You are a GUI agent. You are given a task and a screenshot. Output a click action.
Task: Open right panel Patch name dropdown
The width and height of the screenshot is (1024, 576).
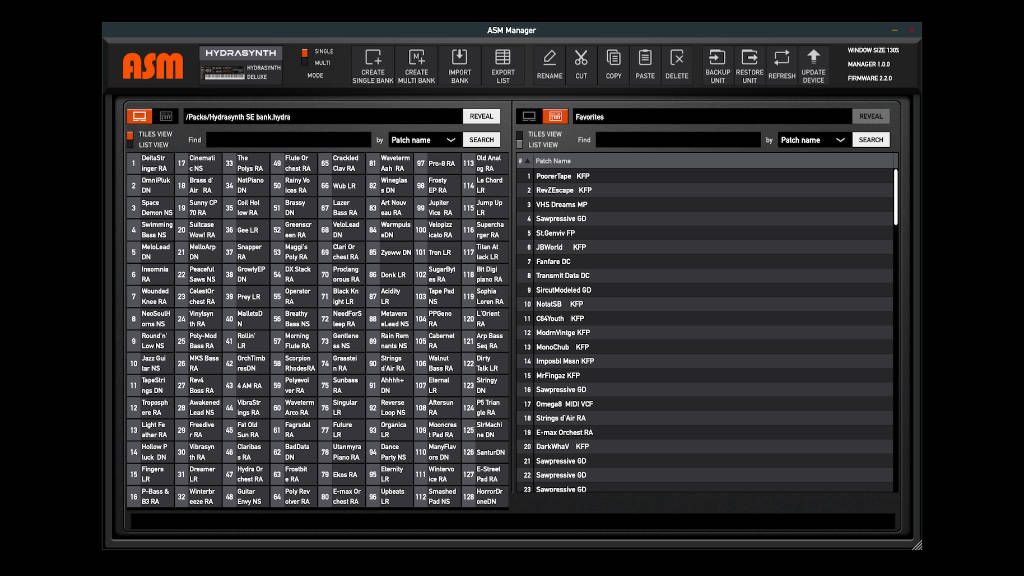coord(813,140)
